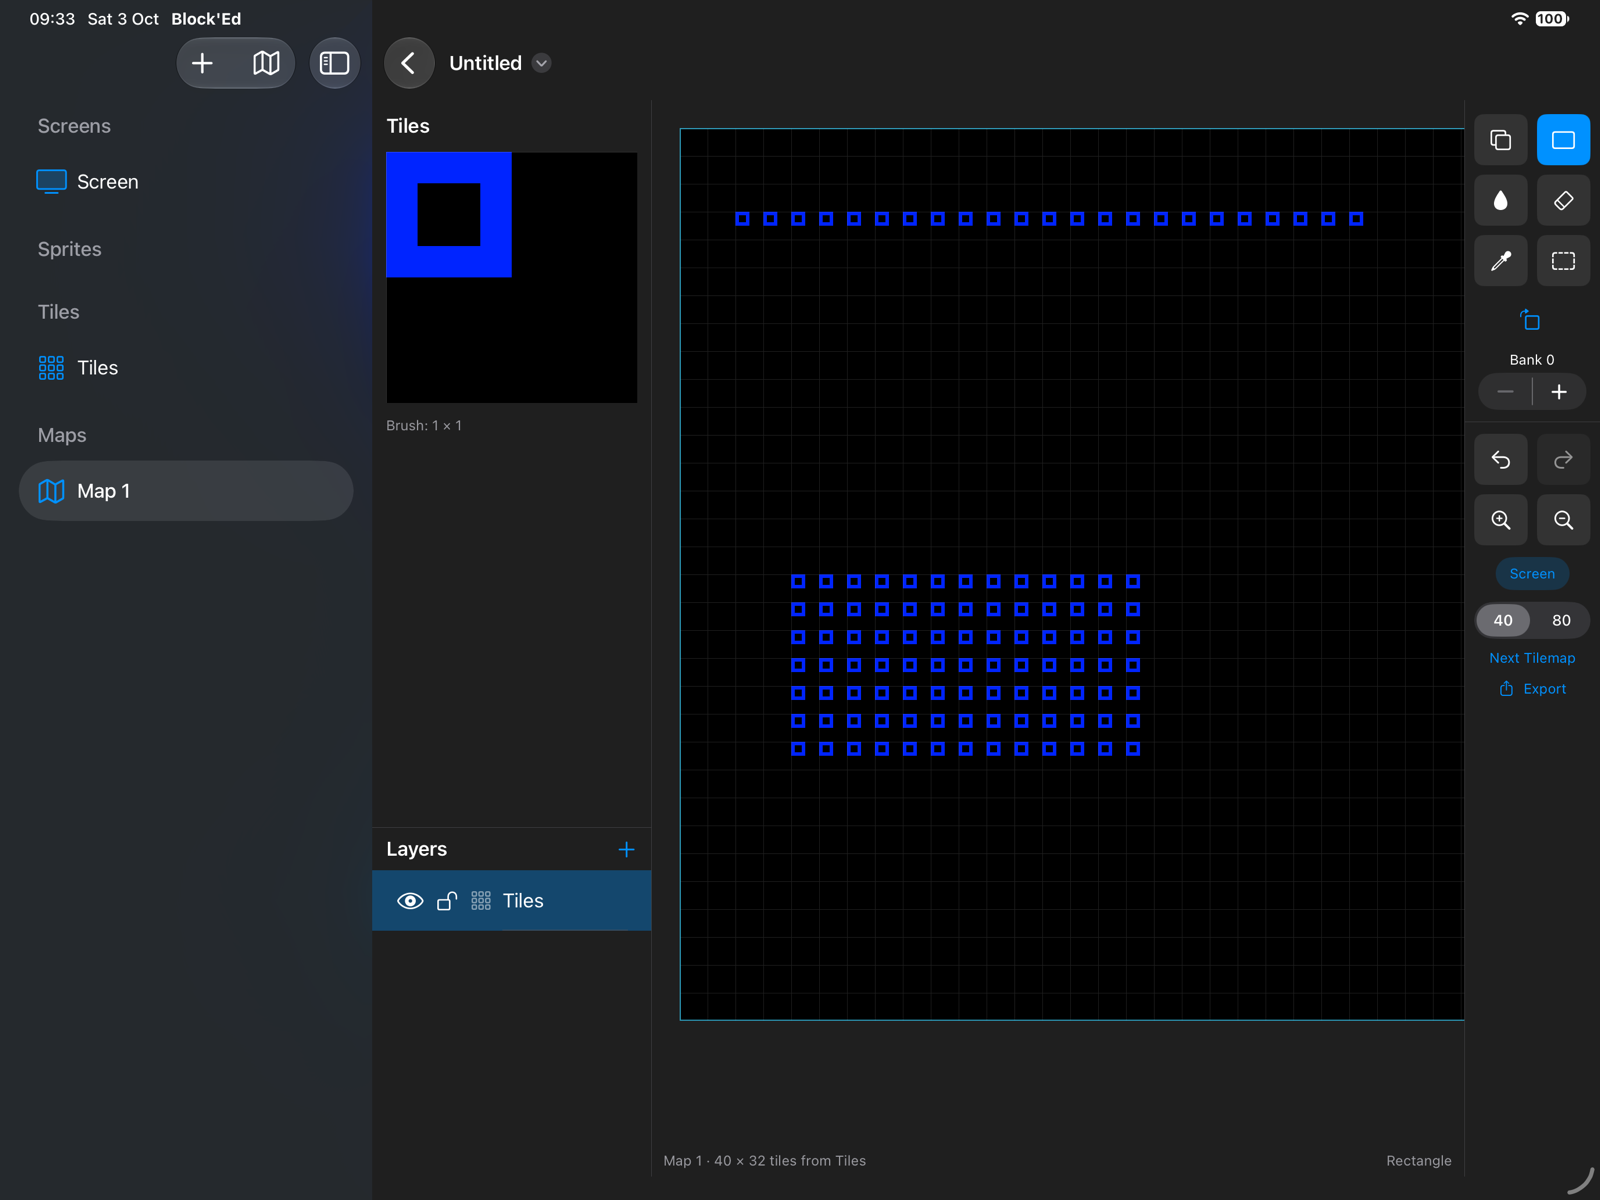Screen dimensions: 1600x1200
Task: Select the marquee selection tool
Action: tap(1563, 261)
